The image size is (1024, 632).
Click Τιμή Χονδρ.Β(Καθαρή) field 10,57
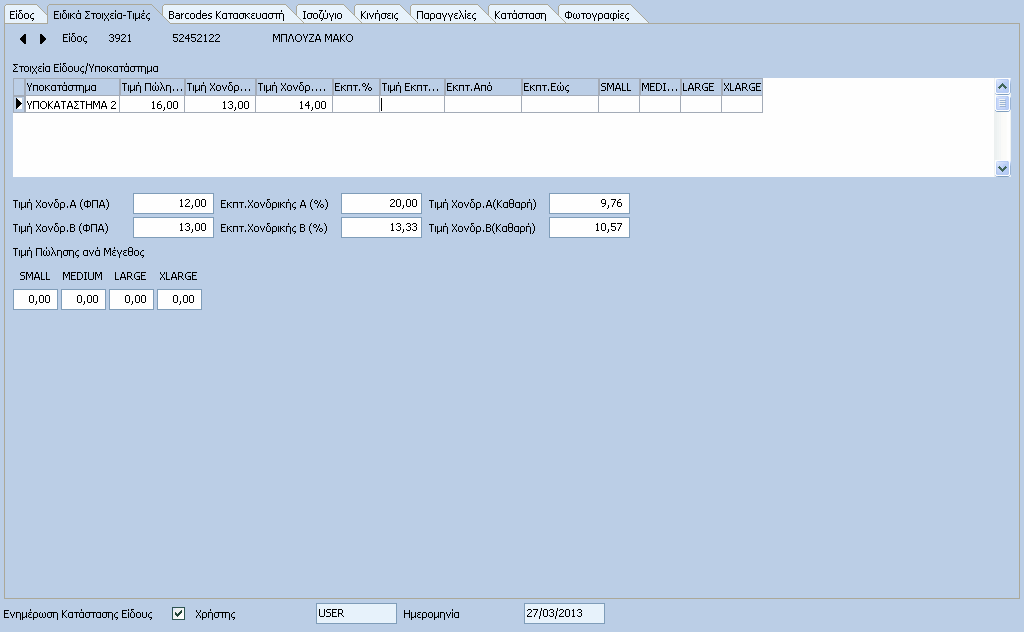point(589,227)
